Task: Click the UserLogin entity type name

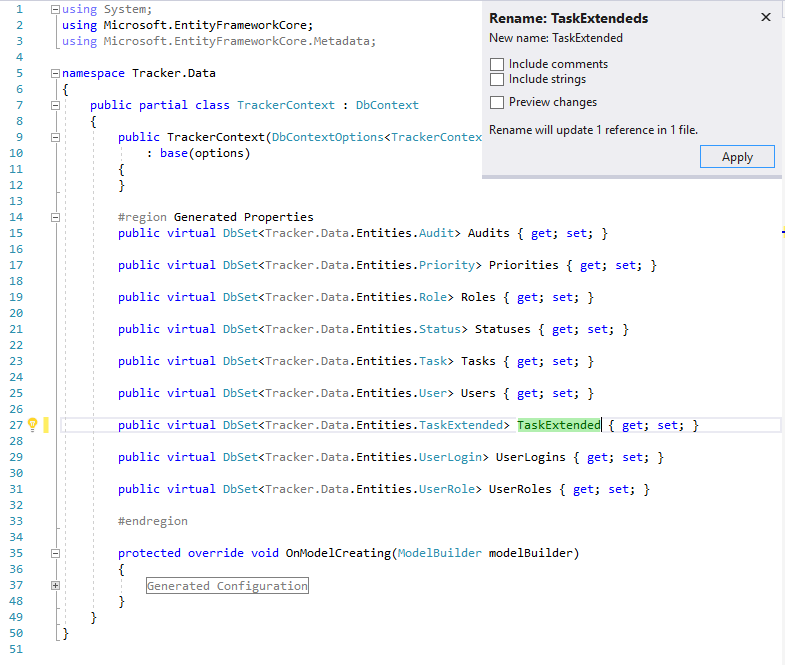Action: [x=450, y=457]
